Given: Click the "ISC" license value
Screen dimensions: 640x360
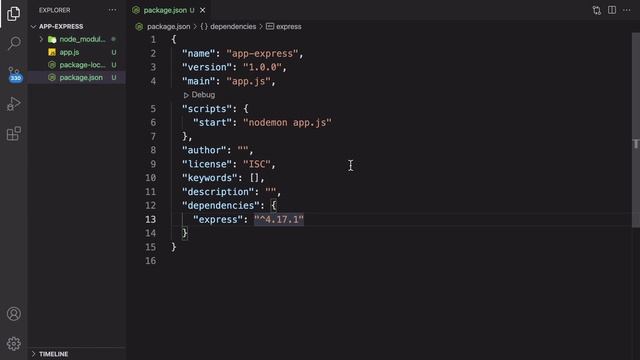Looking at the screenshot, I should pyautogui.click(x=257, y=164).
